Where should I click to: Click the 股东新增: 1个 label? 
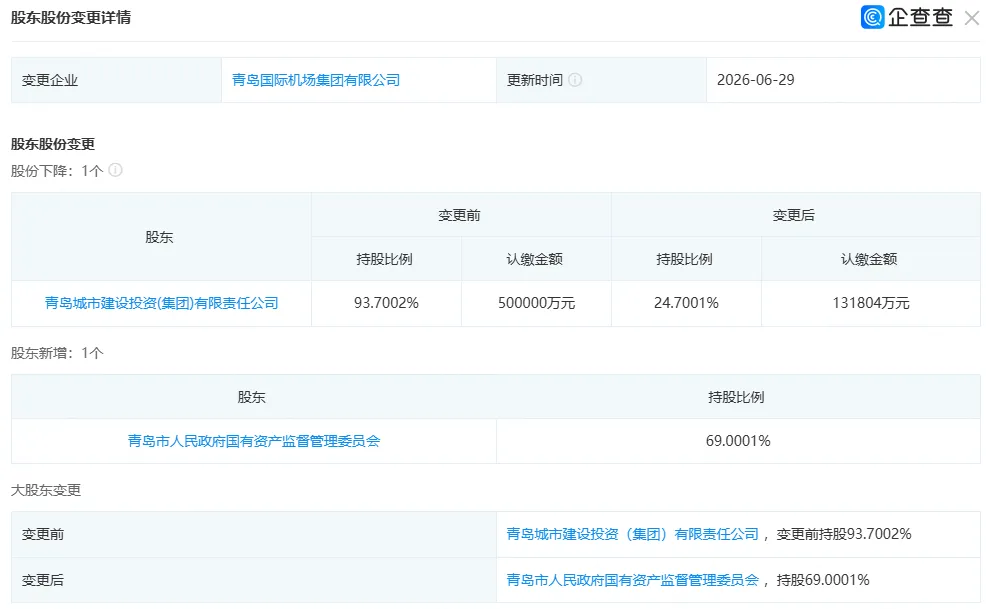click(x=57, y=353)
